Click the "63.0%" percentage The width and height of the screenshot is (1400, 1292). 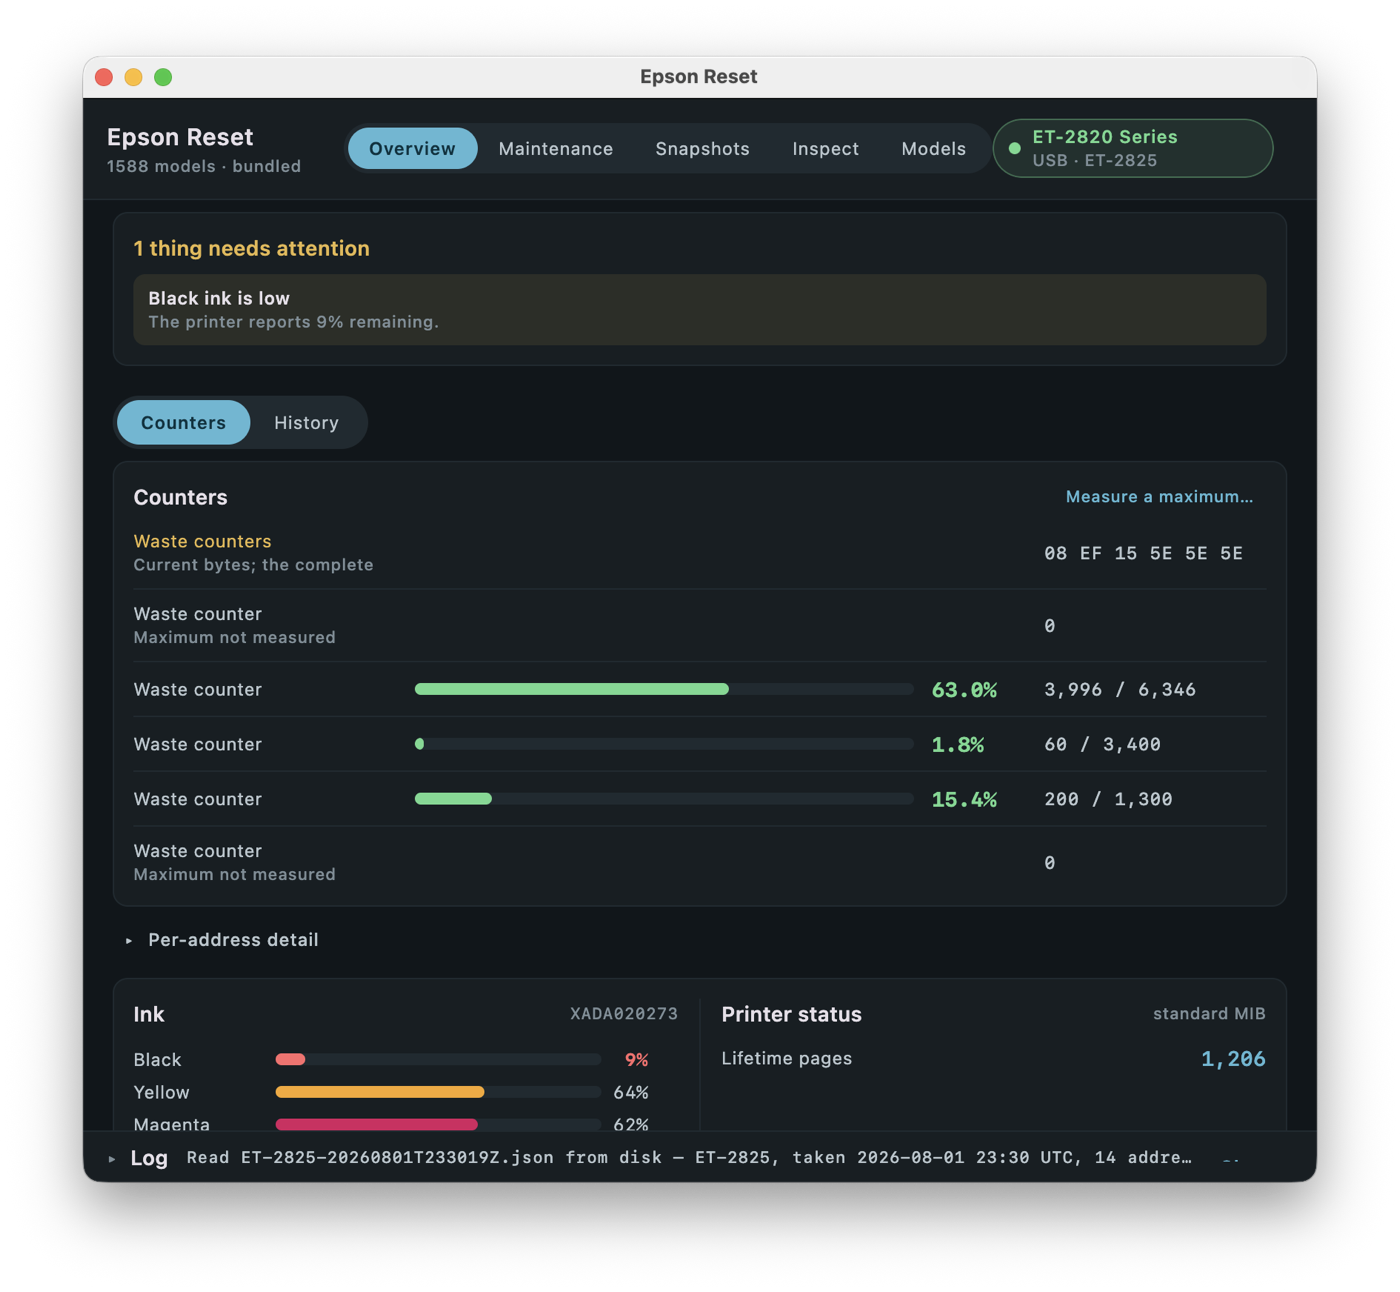964,690
